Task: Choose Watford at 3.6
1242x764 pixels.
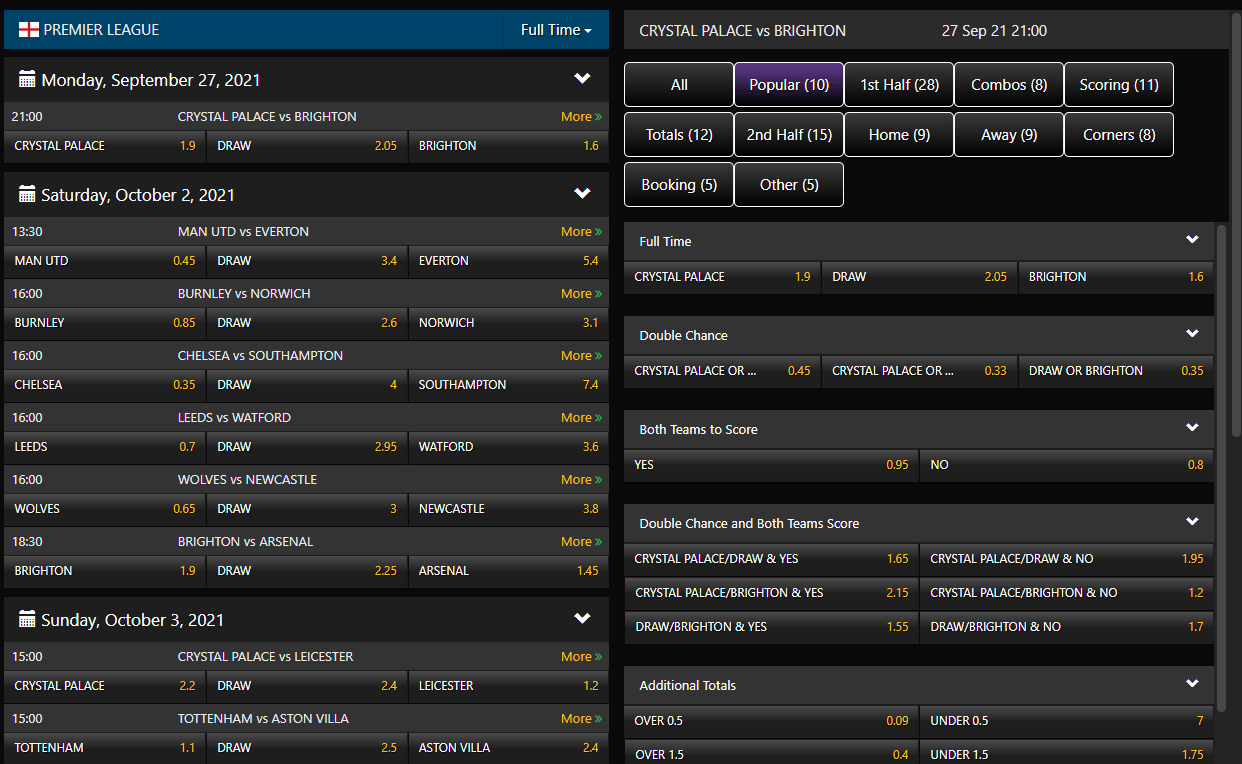Action: point(508,447)
